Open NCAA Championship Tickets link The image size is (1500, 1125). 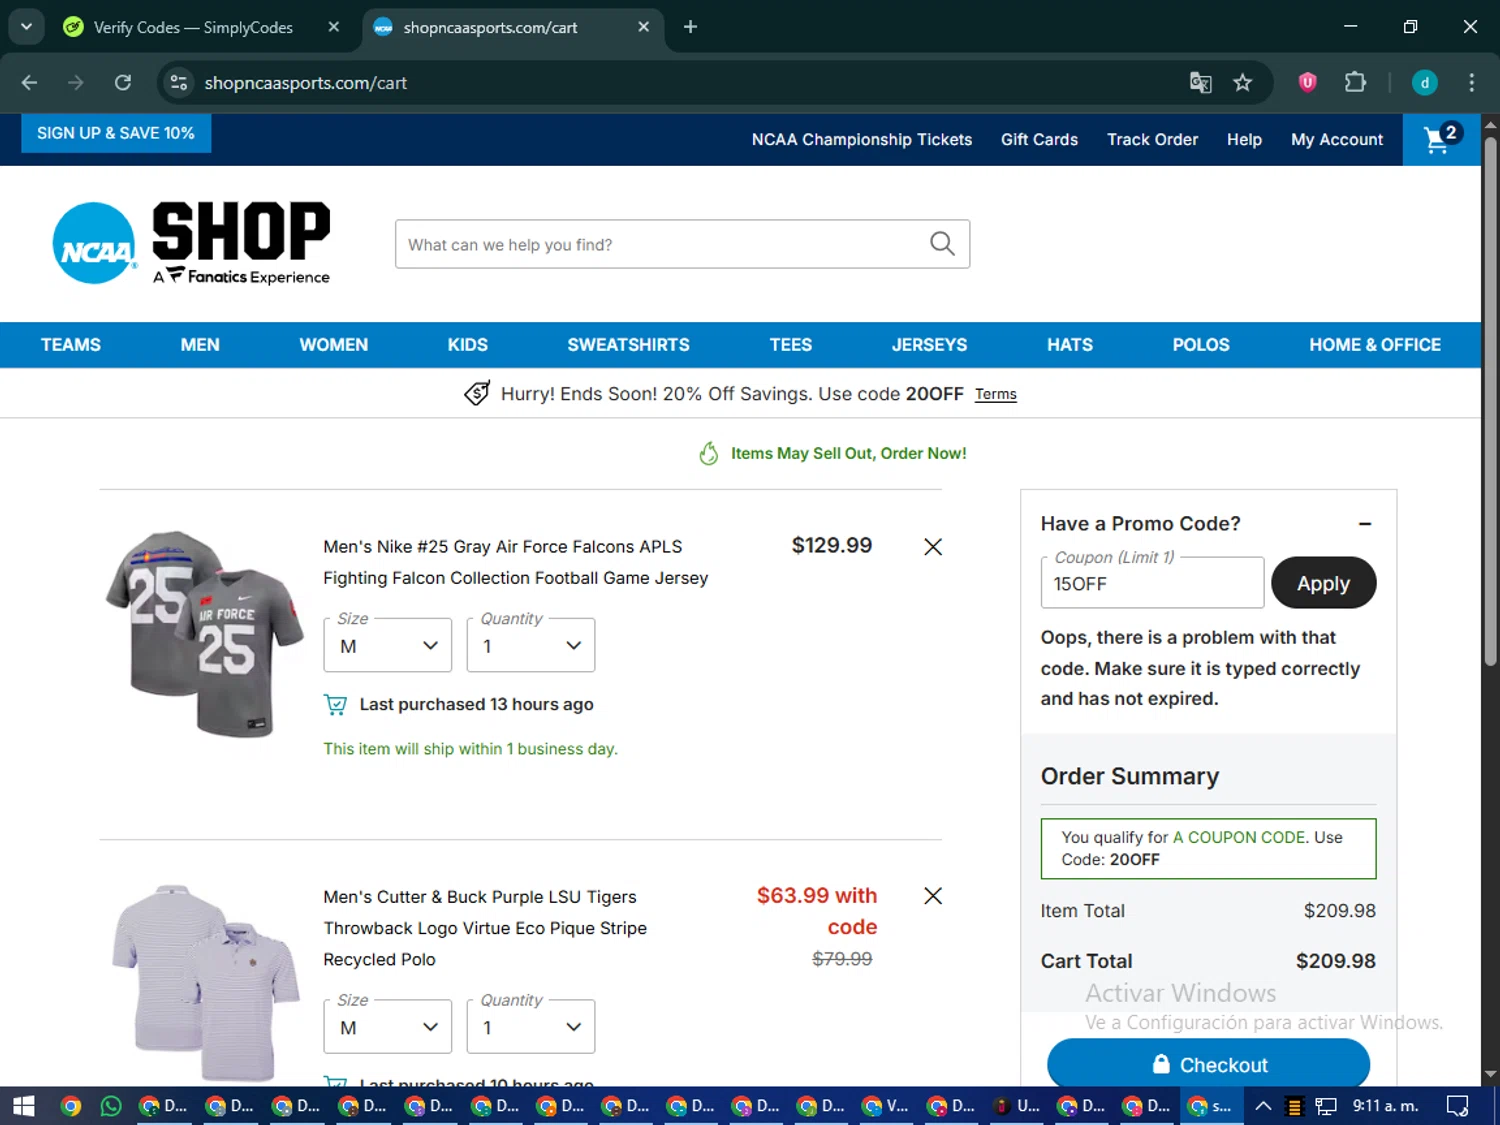click(x=862, y=140)
